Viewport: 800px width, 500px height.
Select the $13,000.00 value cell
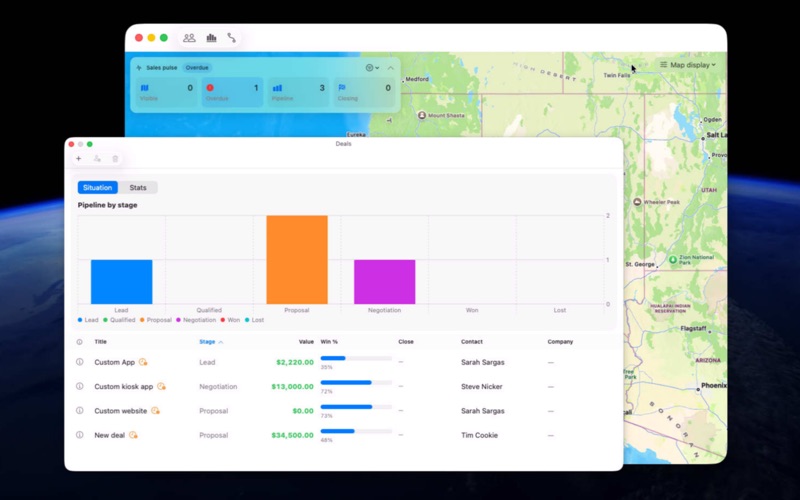pyautogui.click(x=292, y=387)
